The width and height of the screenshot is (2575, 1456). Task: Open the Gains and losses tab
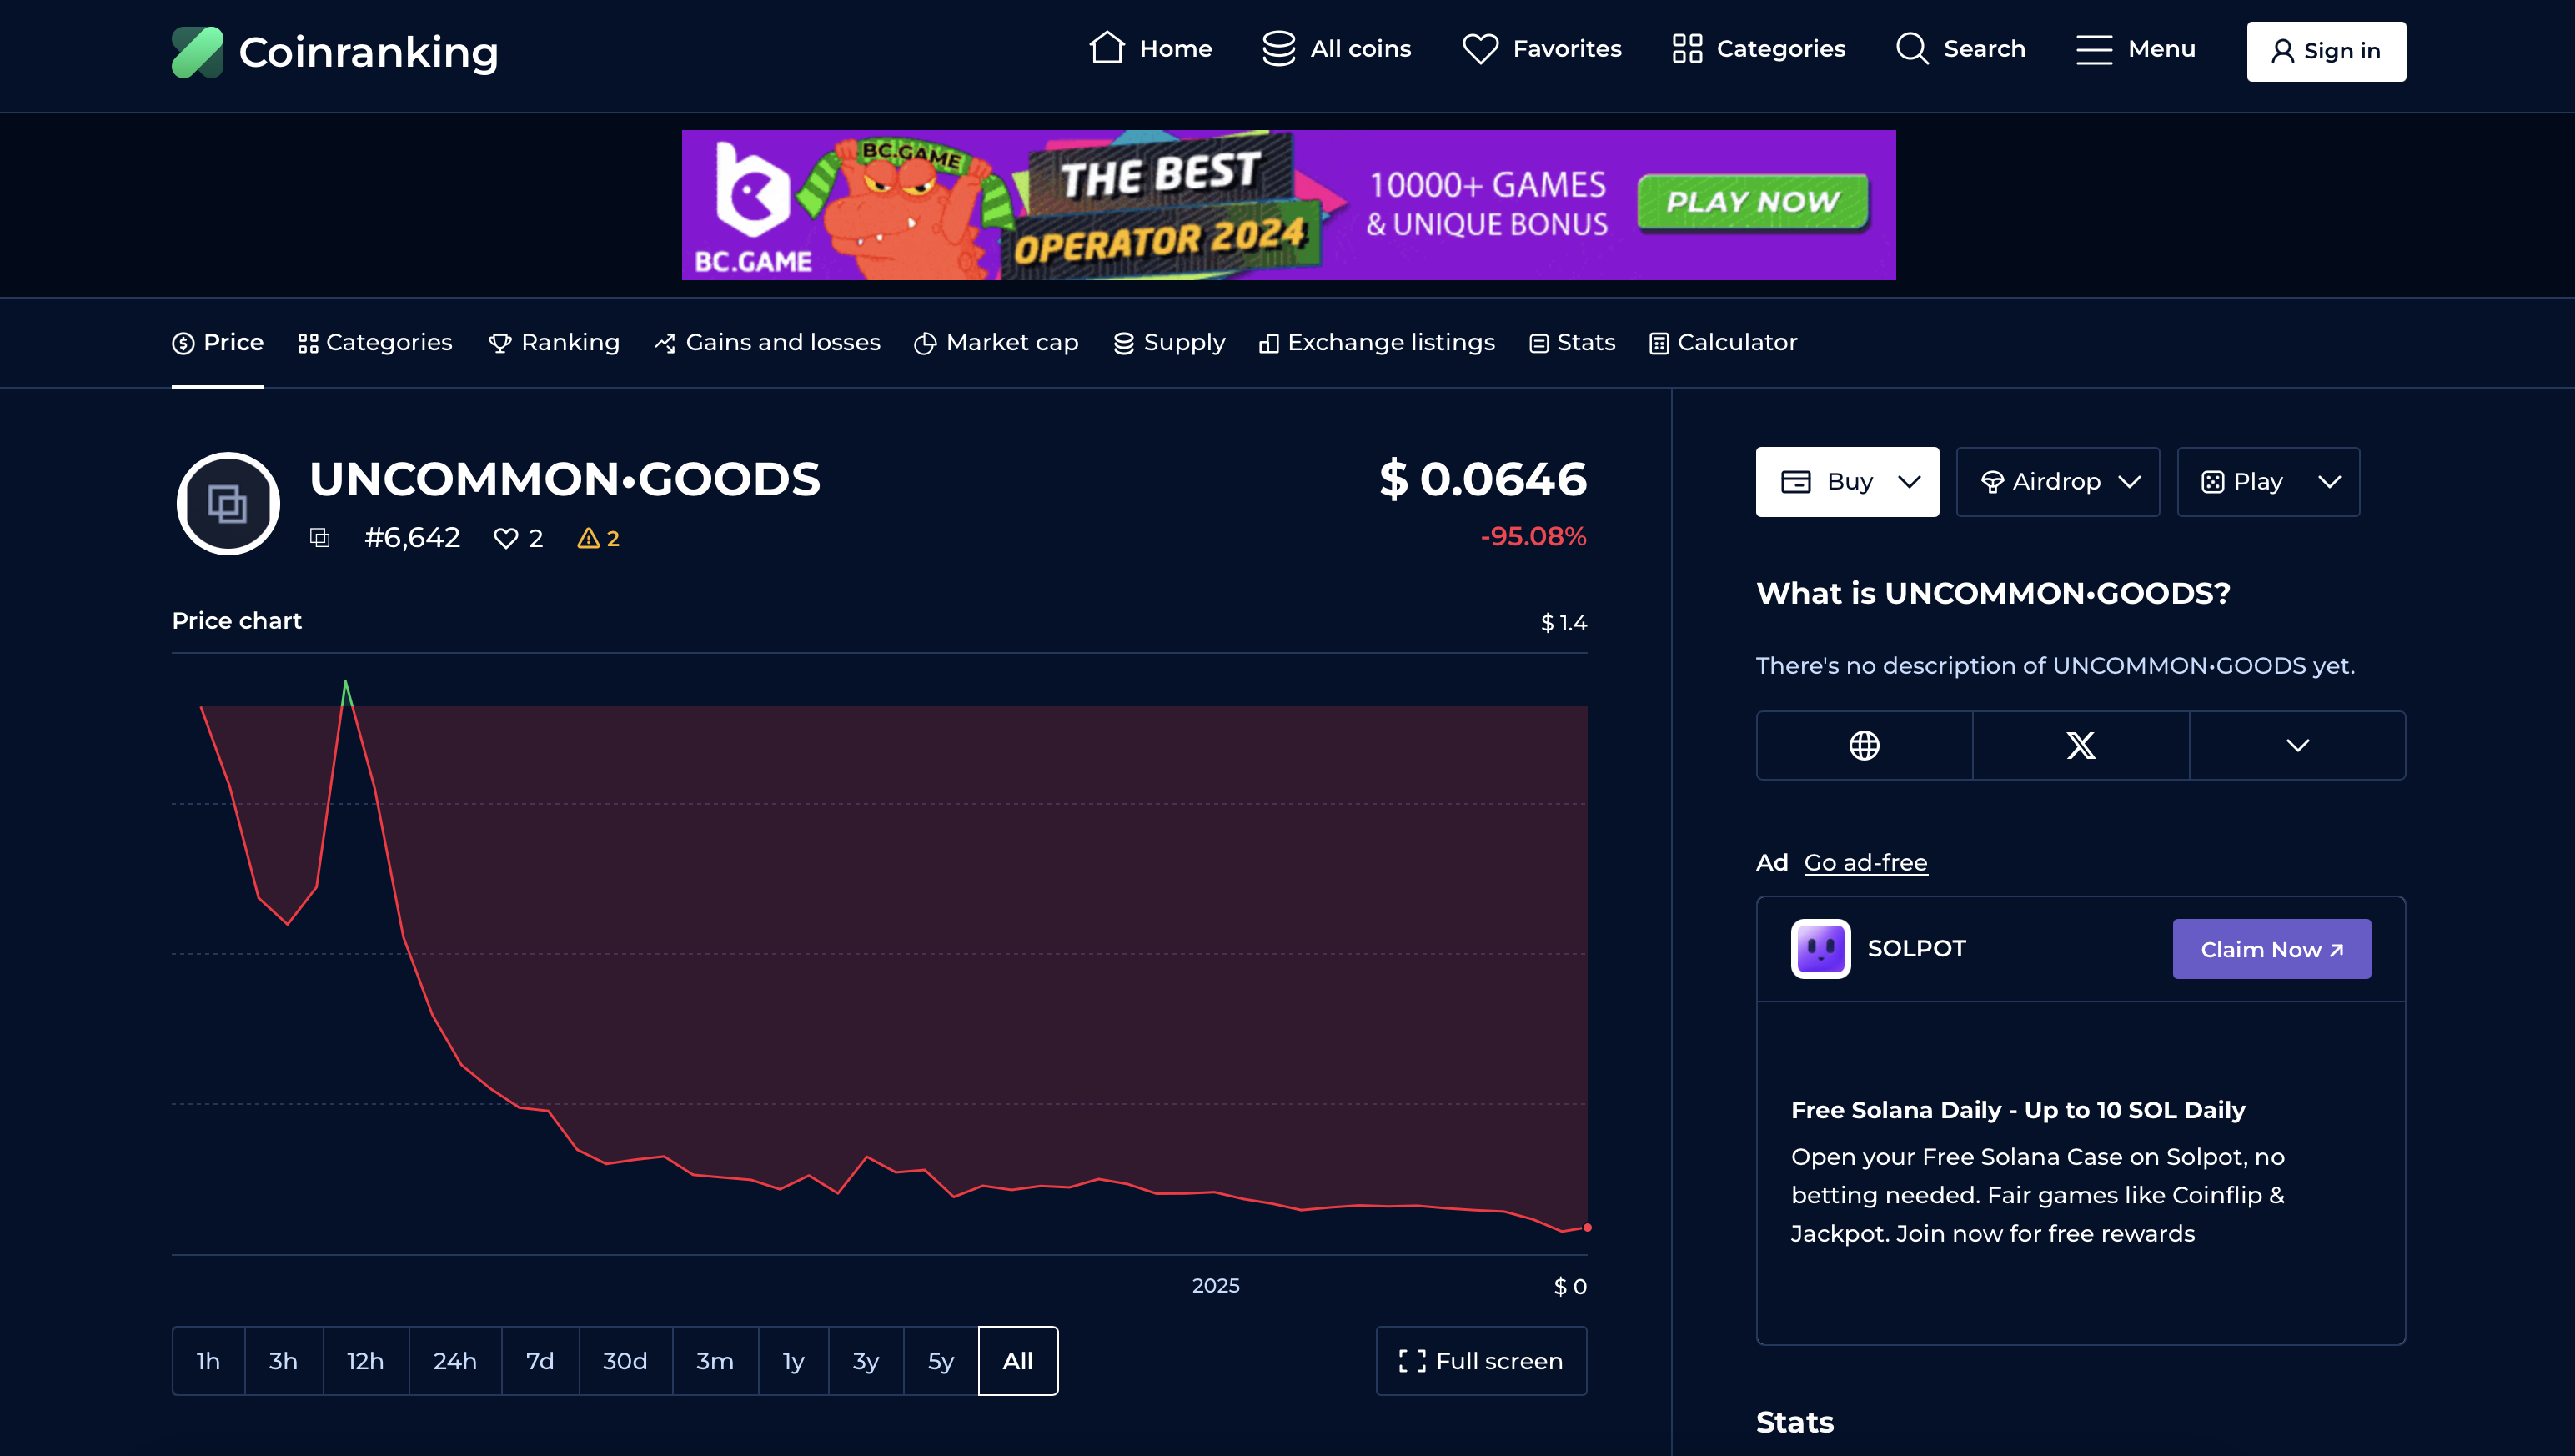tap(767, 342)
